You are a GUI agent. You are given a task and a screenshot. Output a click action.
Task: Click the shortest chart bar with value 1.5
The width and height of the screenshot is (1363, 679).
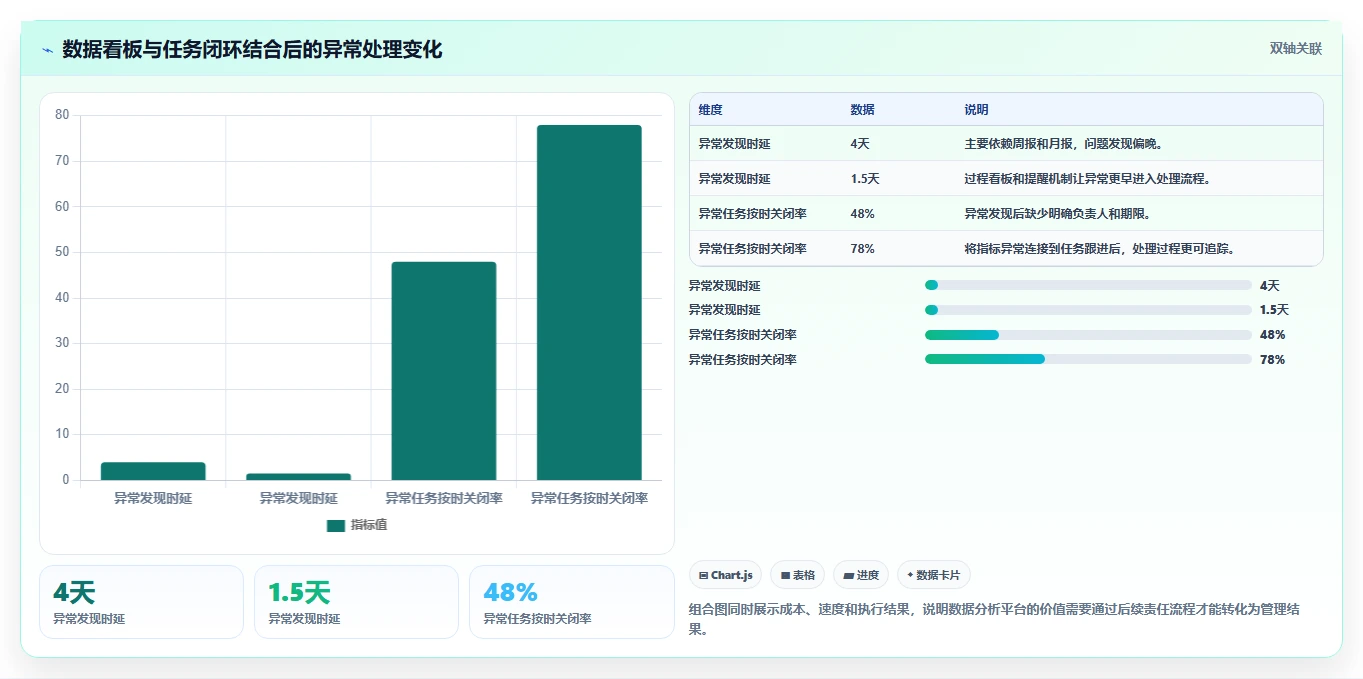point(298,477)
